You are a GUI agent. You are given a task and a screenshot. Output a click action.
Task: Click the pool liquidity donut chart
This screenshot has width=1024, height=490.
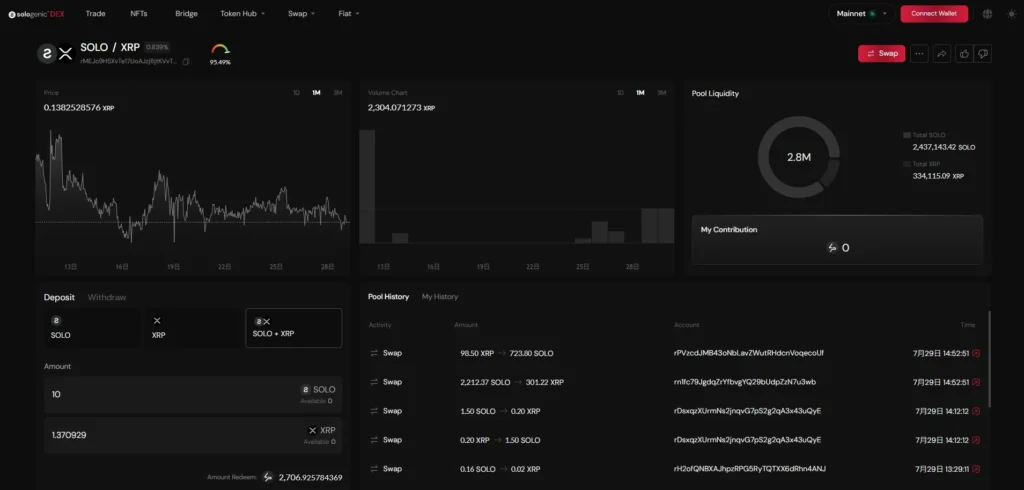click(x=799, y=157)
